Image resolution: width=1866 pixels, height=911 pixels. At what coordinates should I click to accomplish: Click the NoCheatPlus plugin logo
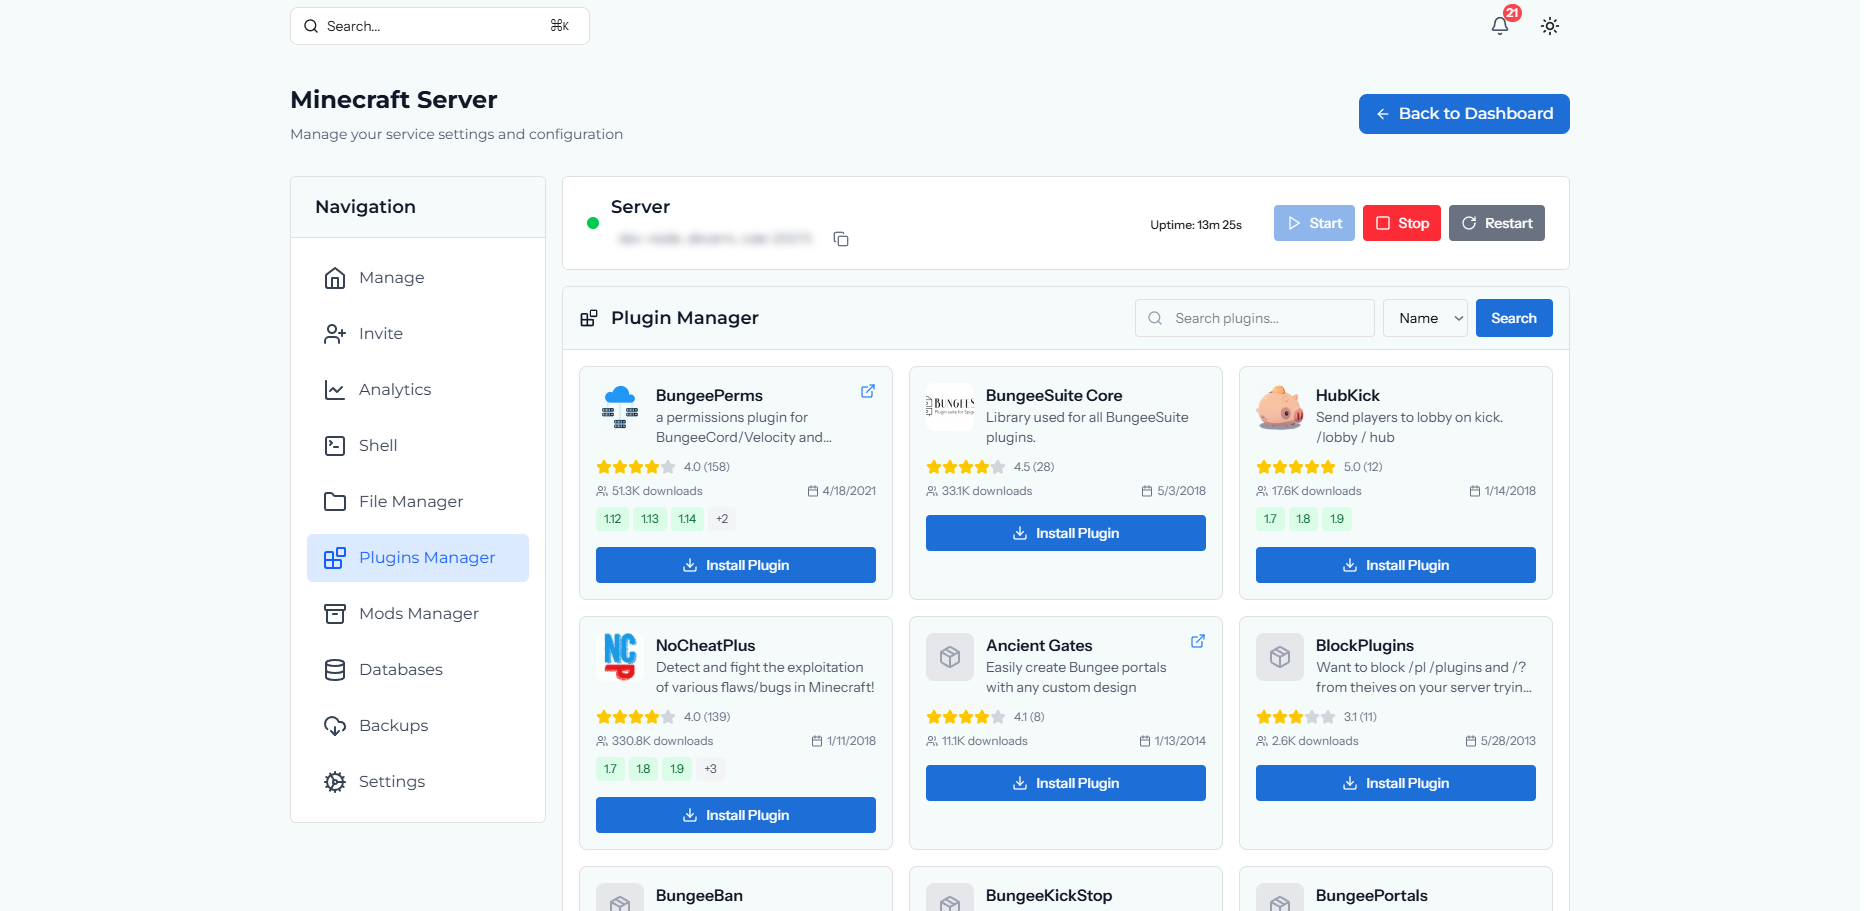[x=620, y=657]
